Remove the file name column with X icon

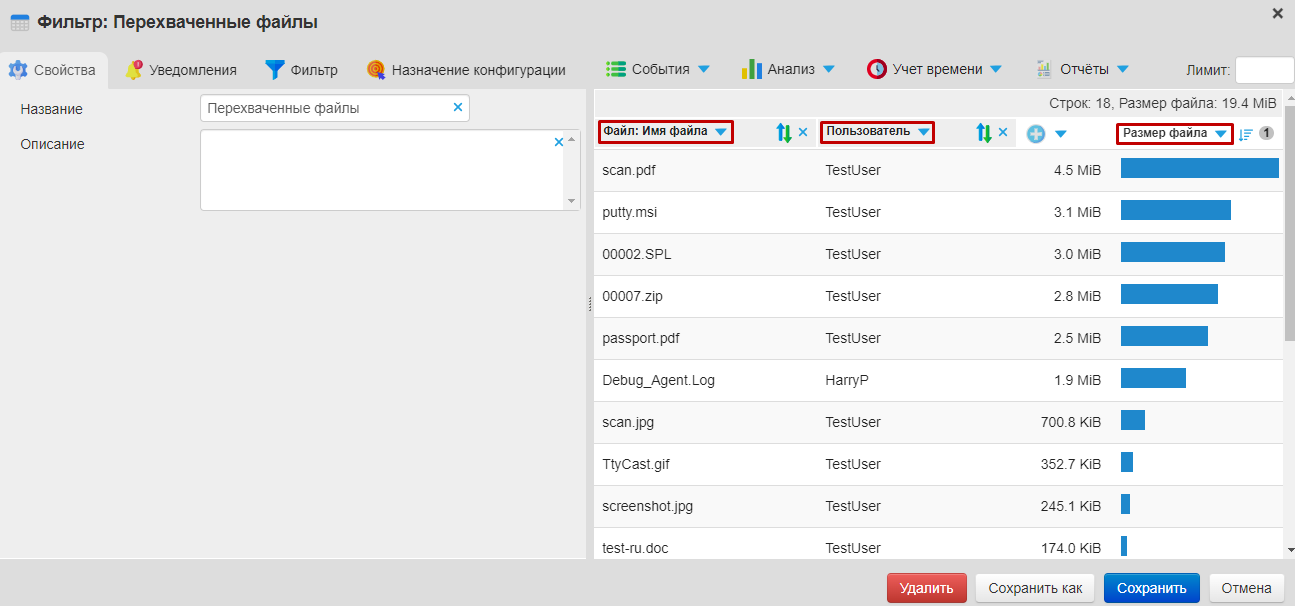coord(803,132)
